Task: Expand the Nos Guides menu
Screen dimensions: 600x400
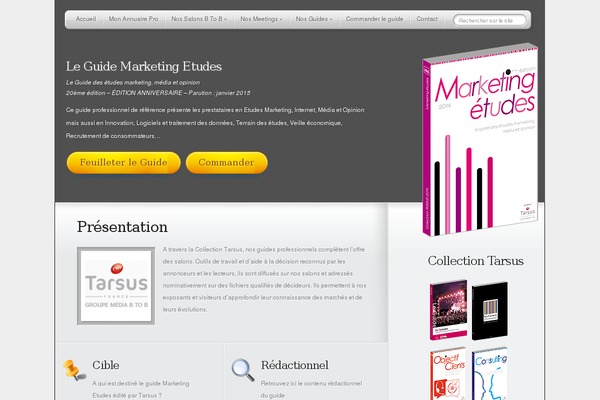Action: tap(314, 19)
